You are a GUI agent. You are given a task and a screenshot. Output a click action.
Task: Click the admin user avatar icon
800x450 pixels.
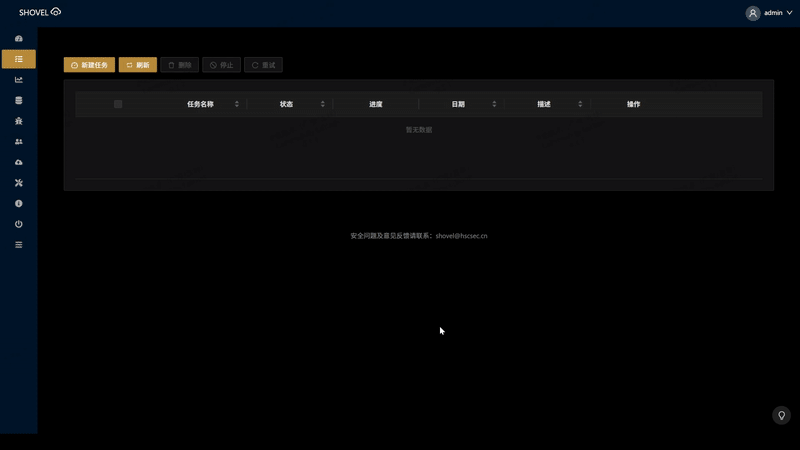pos(753,13)
